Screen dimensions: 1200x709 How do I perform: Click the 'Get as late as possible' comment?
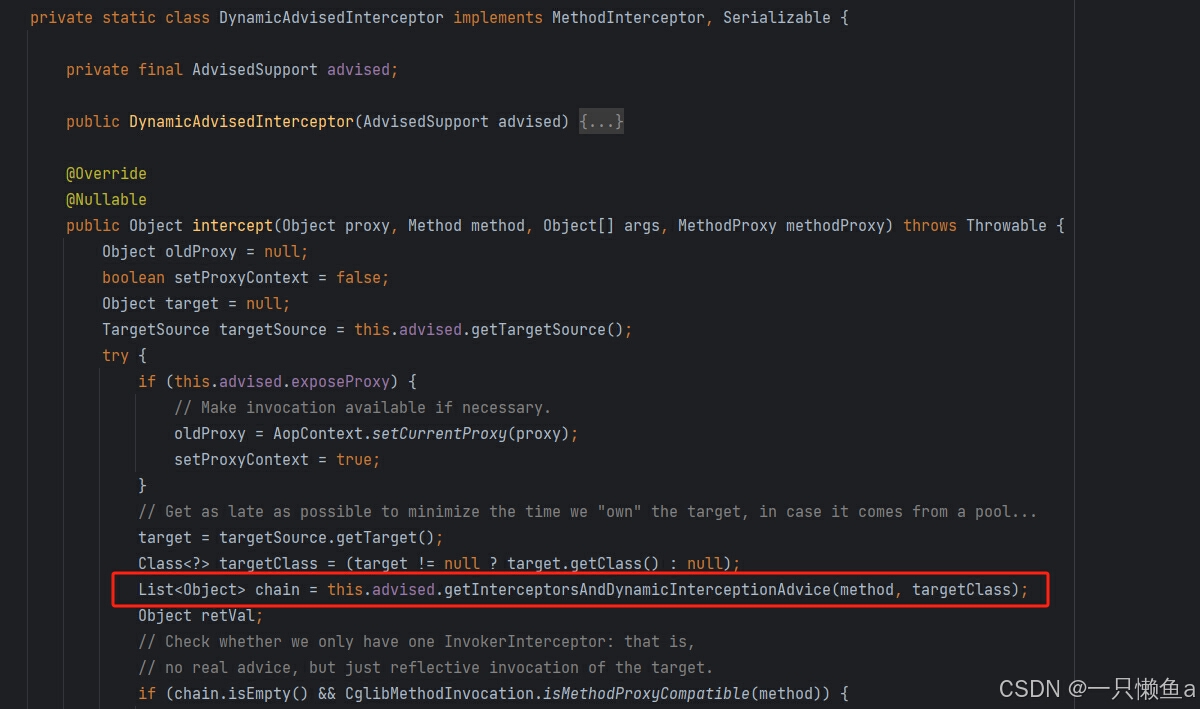588,512
